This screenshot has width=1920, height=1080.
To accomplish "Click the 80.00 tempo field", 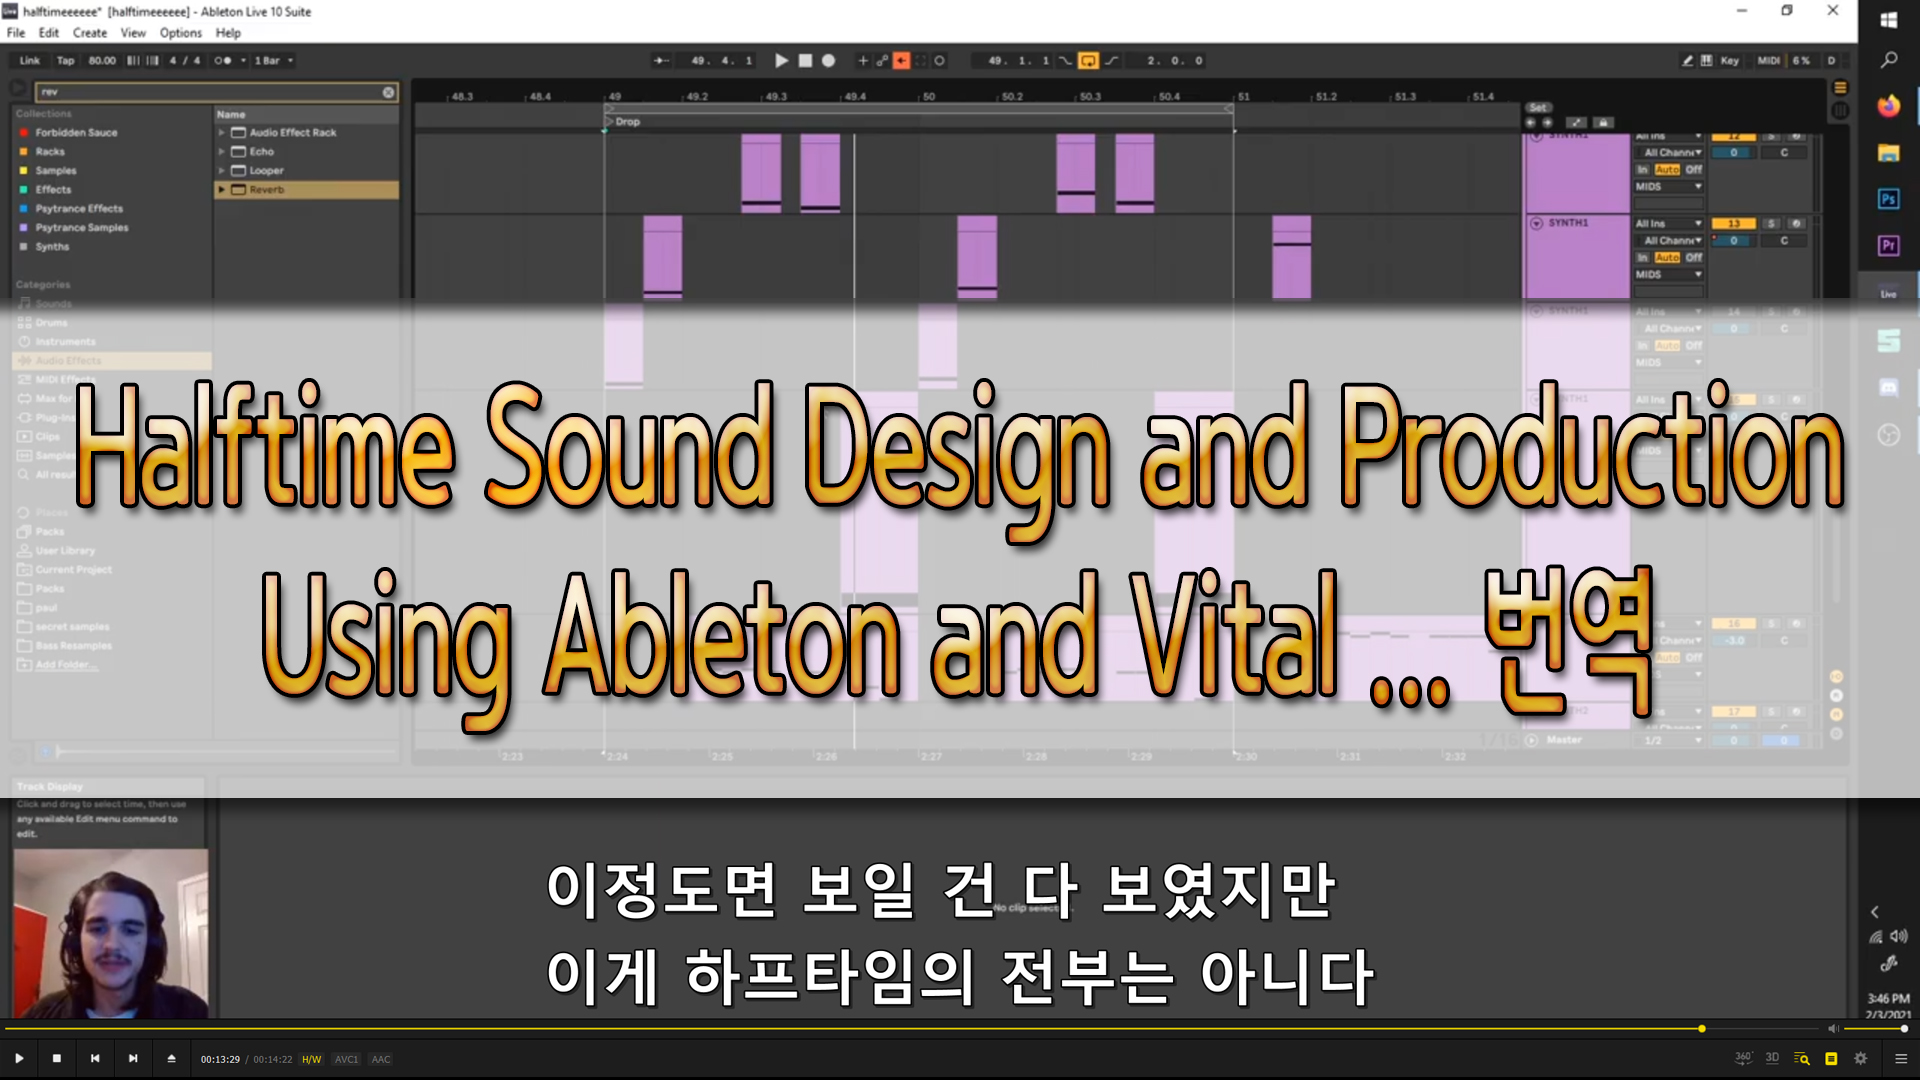I will tap(102, 61).
